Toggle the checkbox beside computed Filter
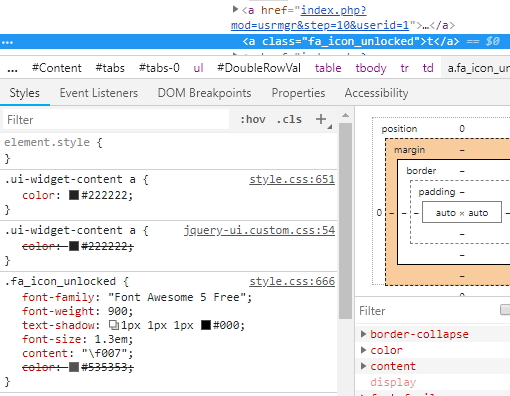Image resolution: width=510 pixels, height=396 pixels. click(x=505, y=310)
